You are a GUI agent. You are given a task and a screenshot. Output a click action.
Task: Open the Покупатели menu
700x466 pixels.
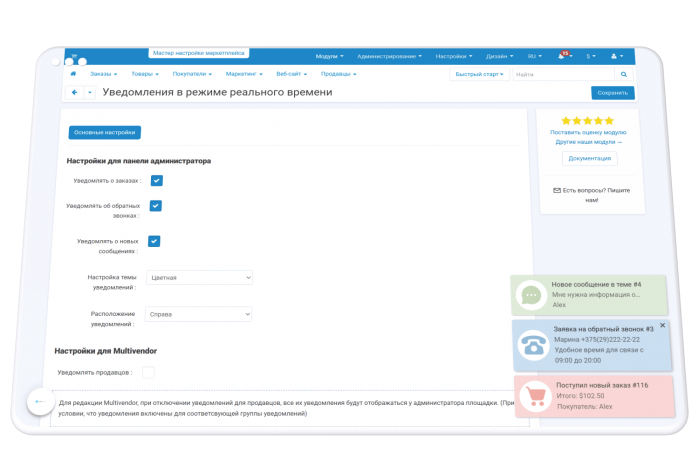pyautogui.click(x=192, y=74)
